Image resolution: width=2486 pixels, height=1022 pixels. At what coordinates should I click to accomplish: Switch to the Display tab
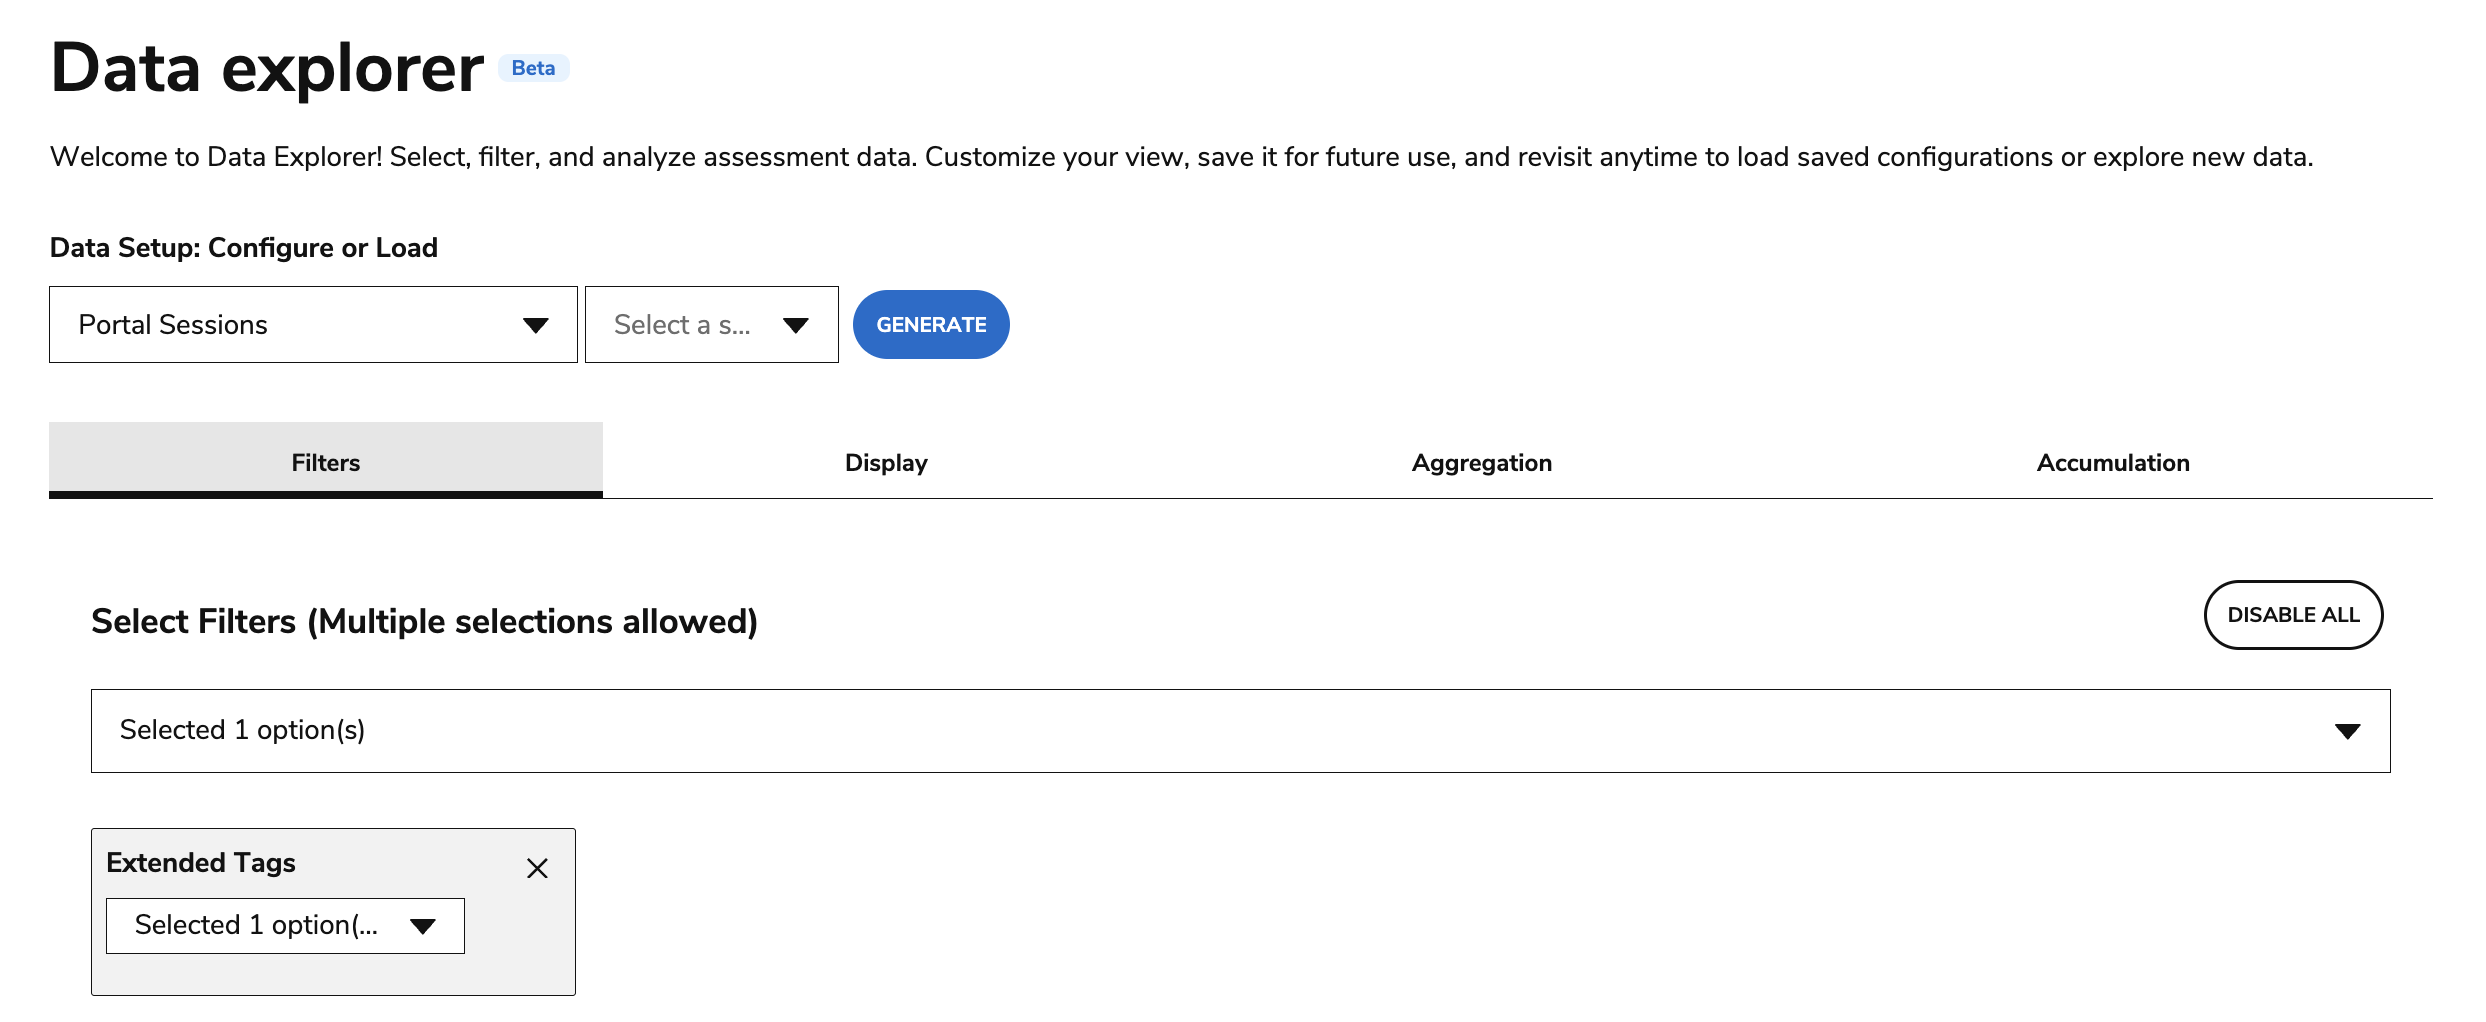[x=886, y=462]
